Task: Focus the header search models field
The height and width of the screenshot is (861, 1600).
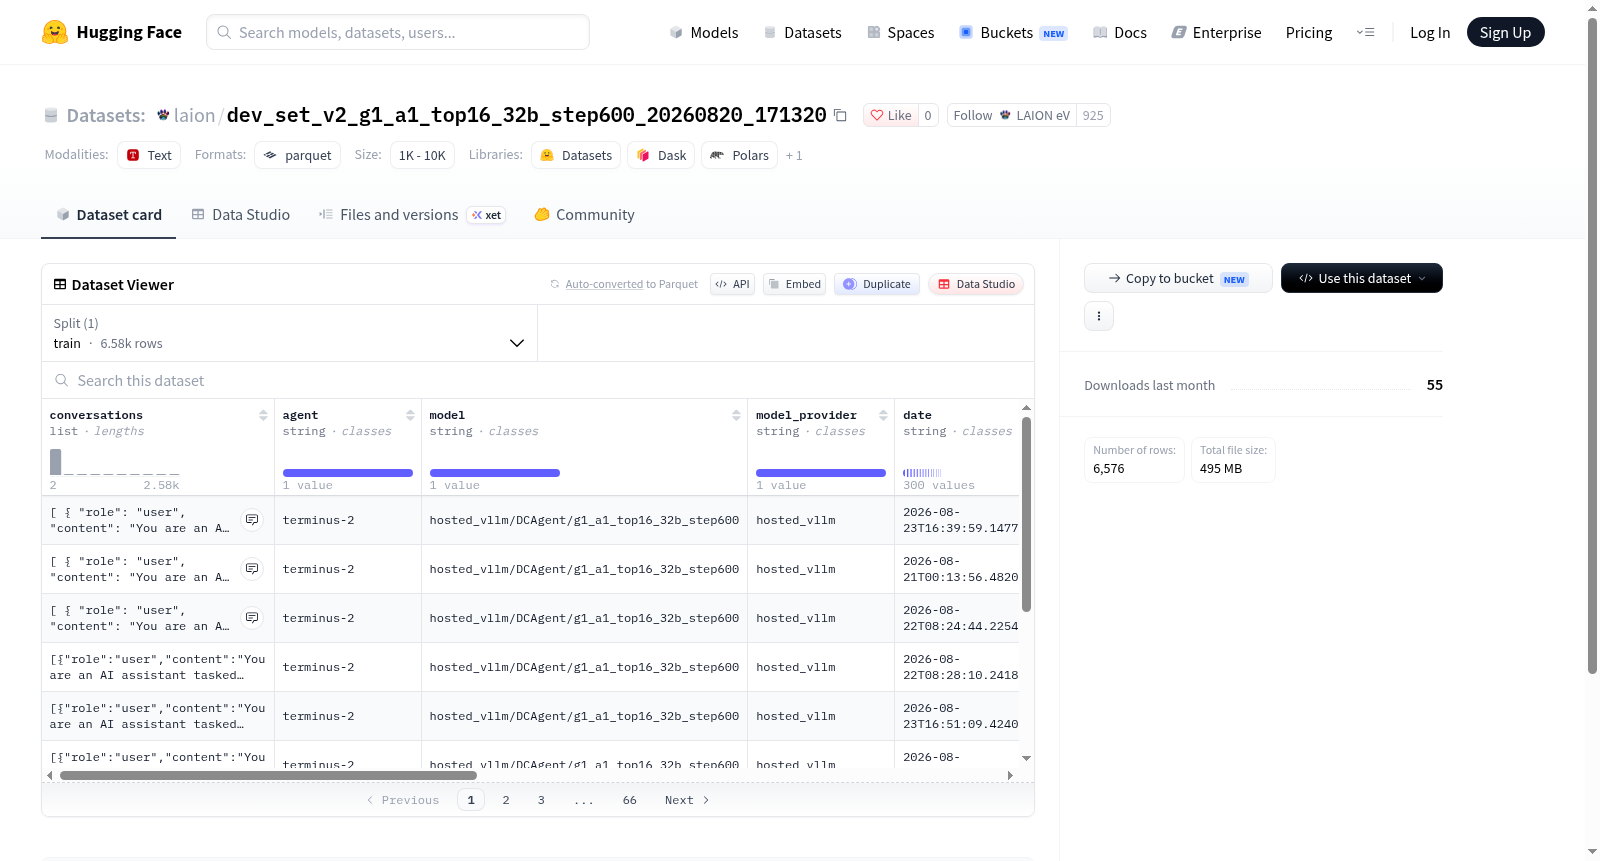Action: tap(398, 32)
